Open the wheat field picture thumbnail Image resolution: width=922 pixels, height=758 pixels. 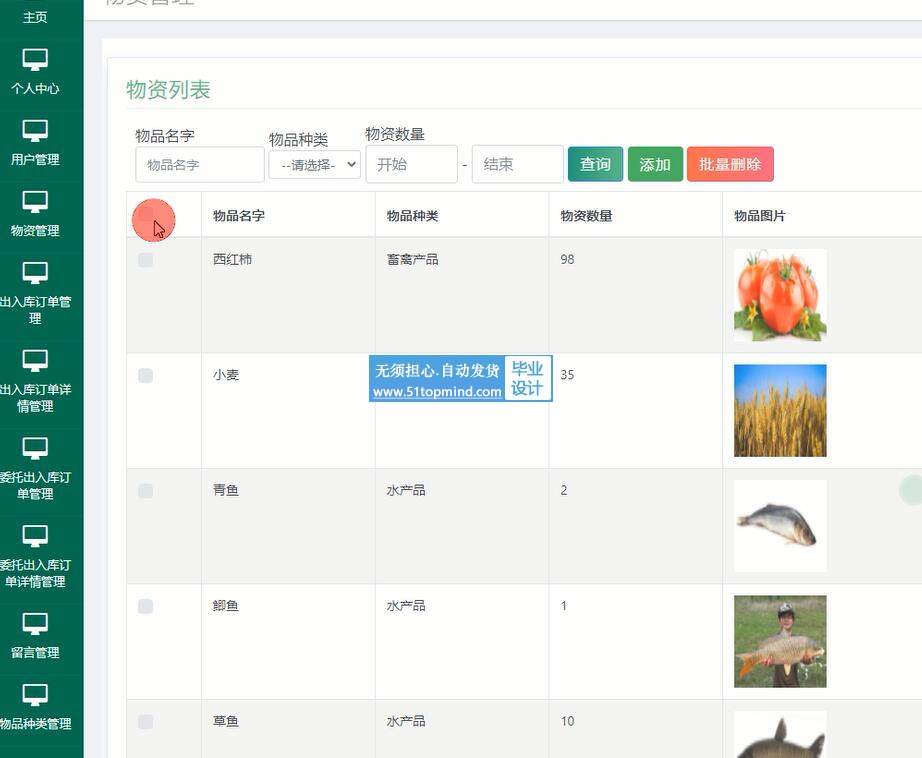pyautogui.click(x=780, y=410)
